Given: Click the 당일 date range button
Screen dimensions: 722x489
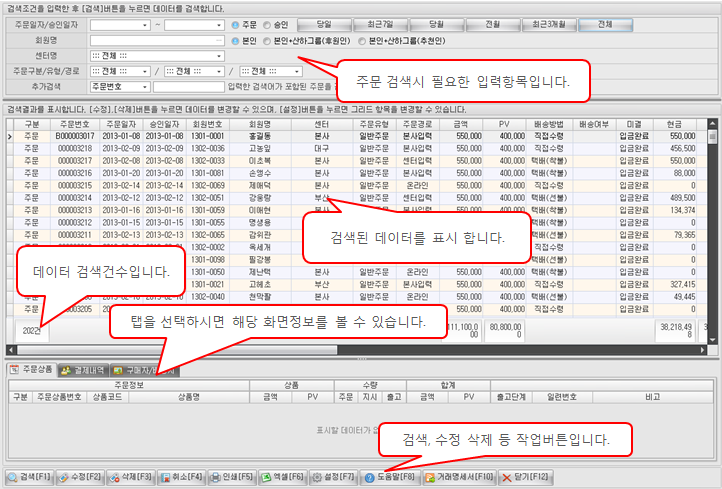Looking at the screenshot, I should click(325, 25).
